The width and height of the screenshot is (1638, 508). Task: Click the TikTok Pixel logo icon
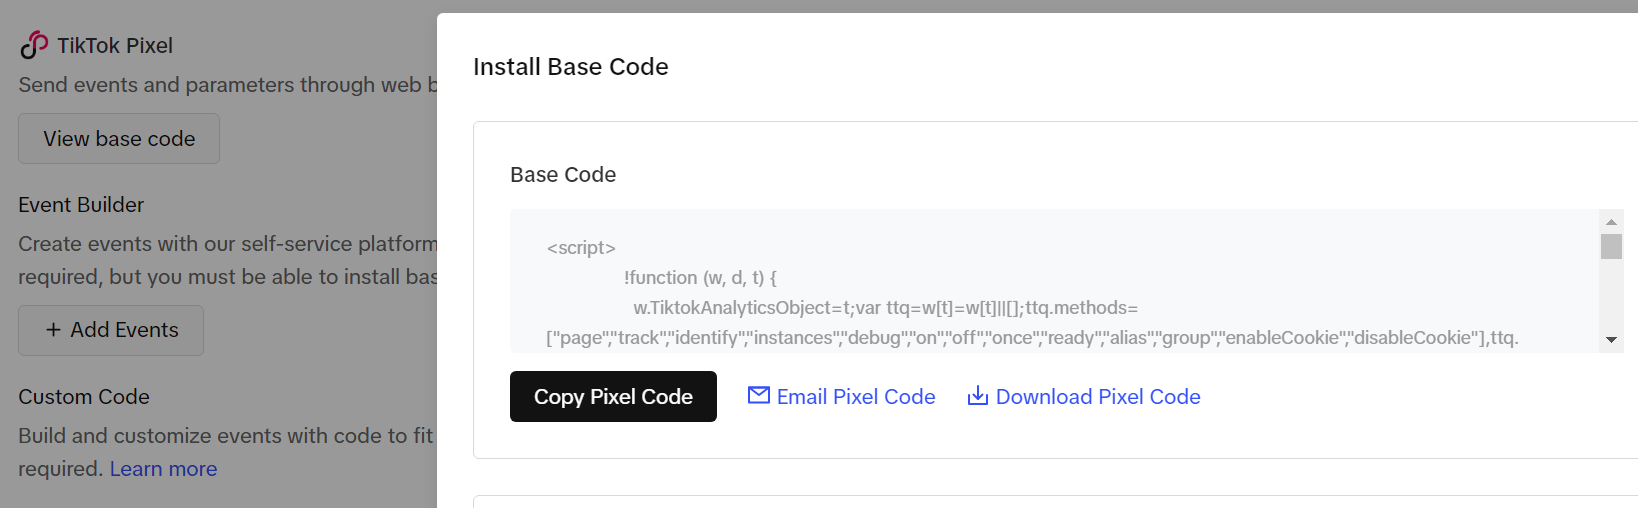[x=34, y=45]
